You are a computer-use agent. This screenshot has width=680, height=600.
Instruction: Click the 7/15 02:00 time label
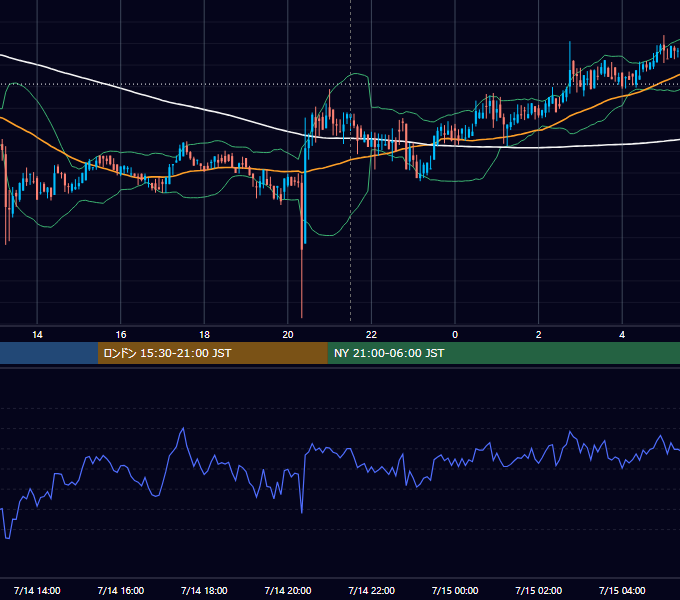pyautogui.click(x=539, y=590)
